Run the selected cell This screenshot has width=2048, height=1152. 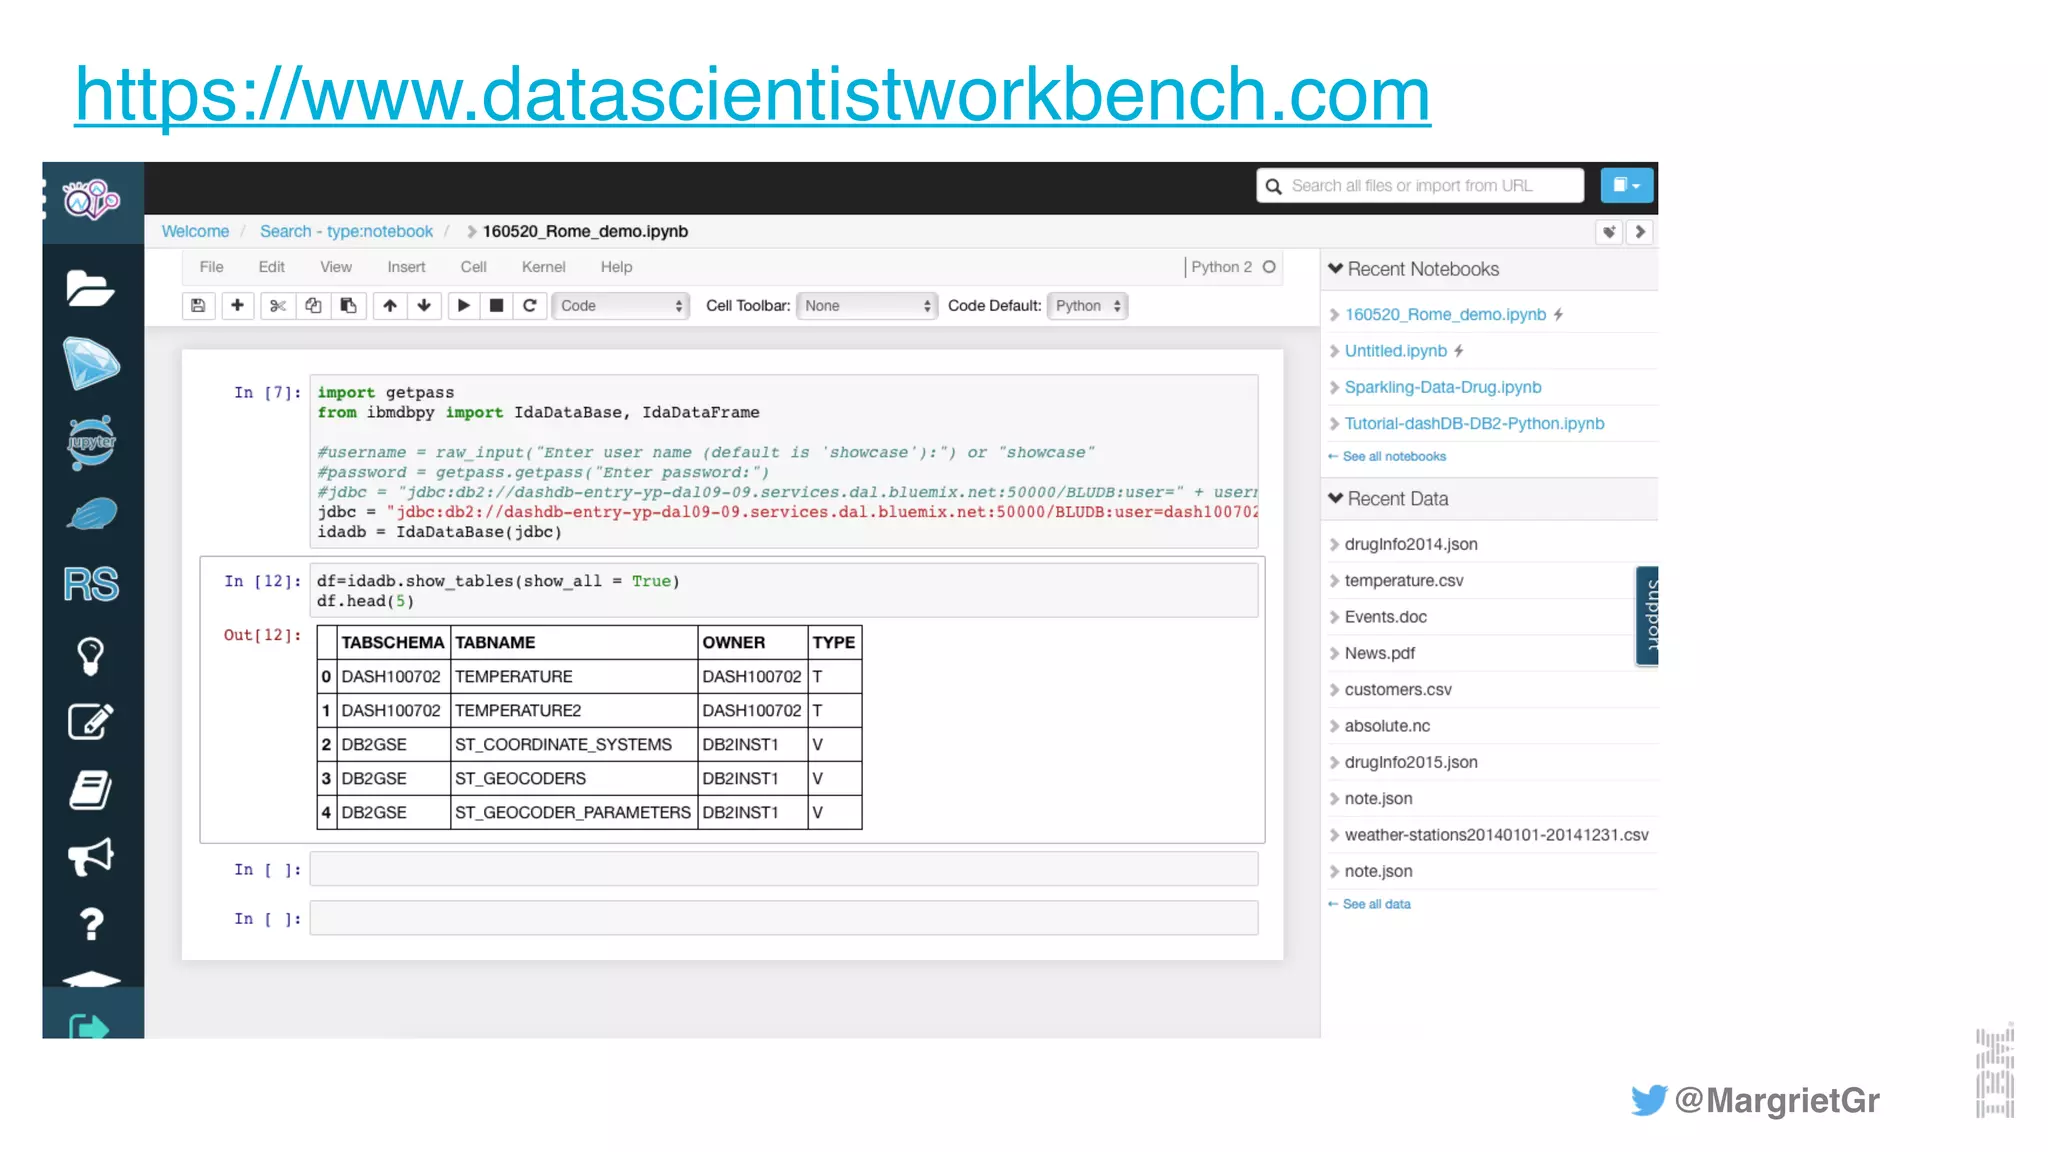click(x=463, y=306)
